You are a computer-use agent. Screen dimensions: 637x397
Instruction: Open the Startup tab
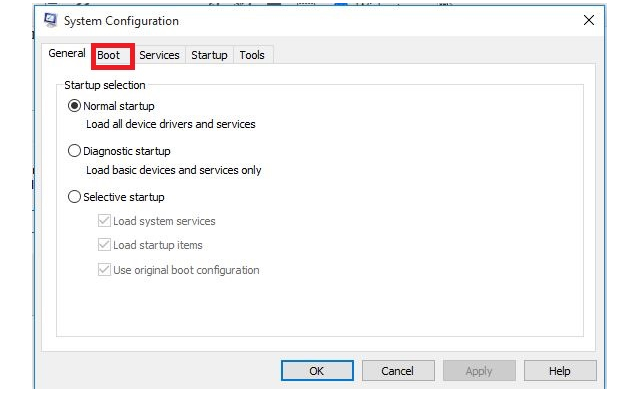click(x=209, y=55)
